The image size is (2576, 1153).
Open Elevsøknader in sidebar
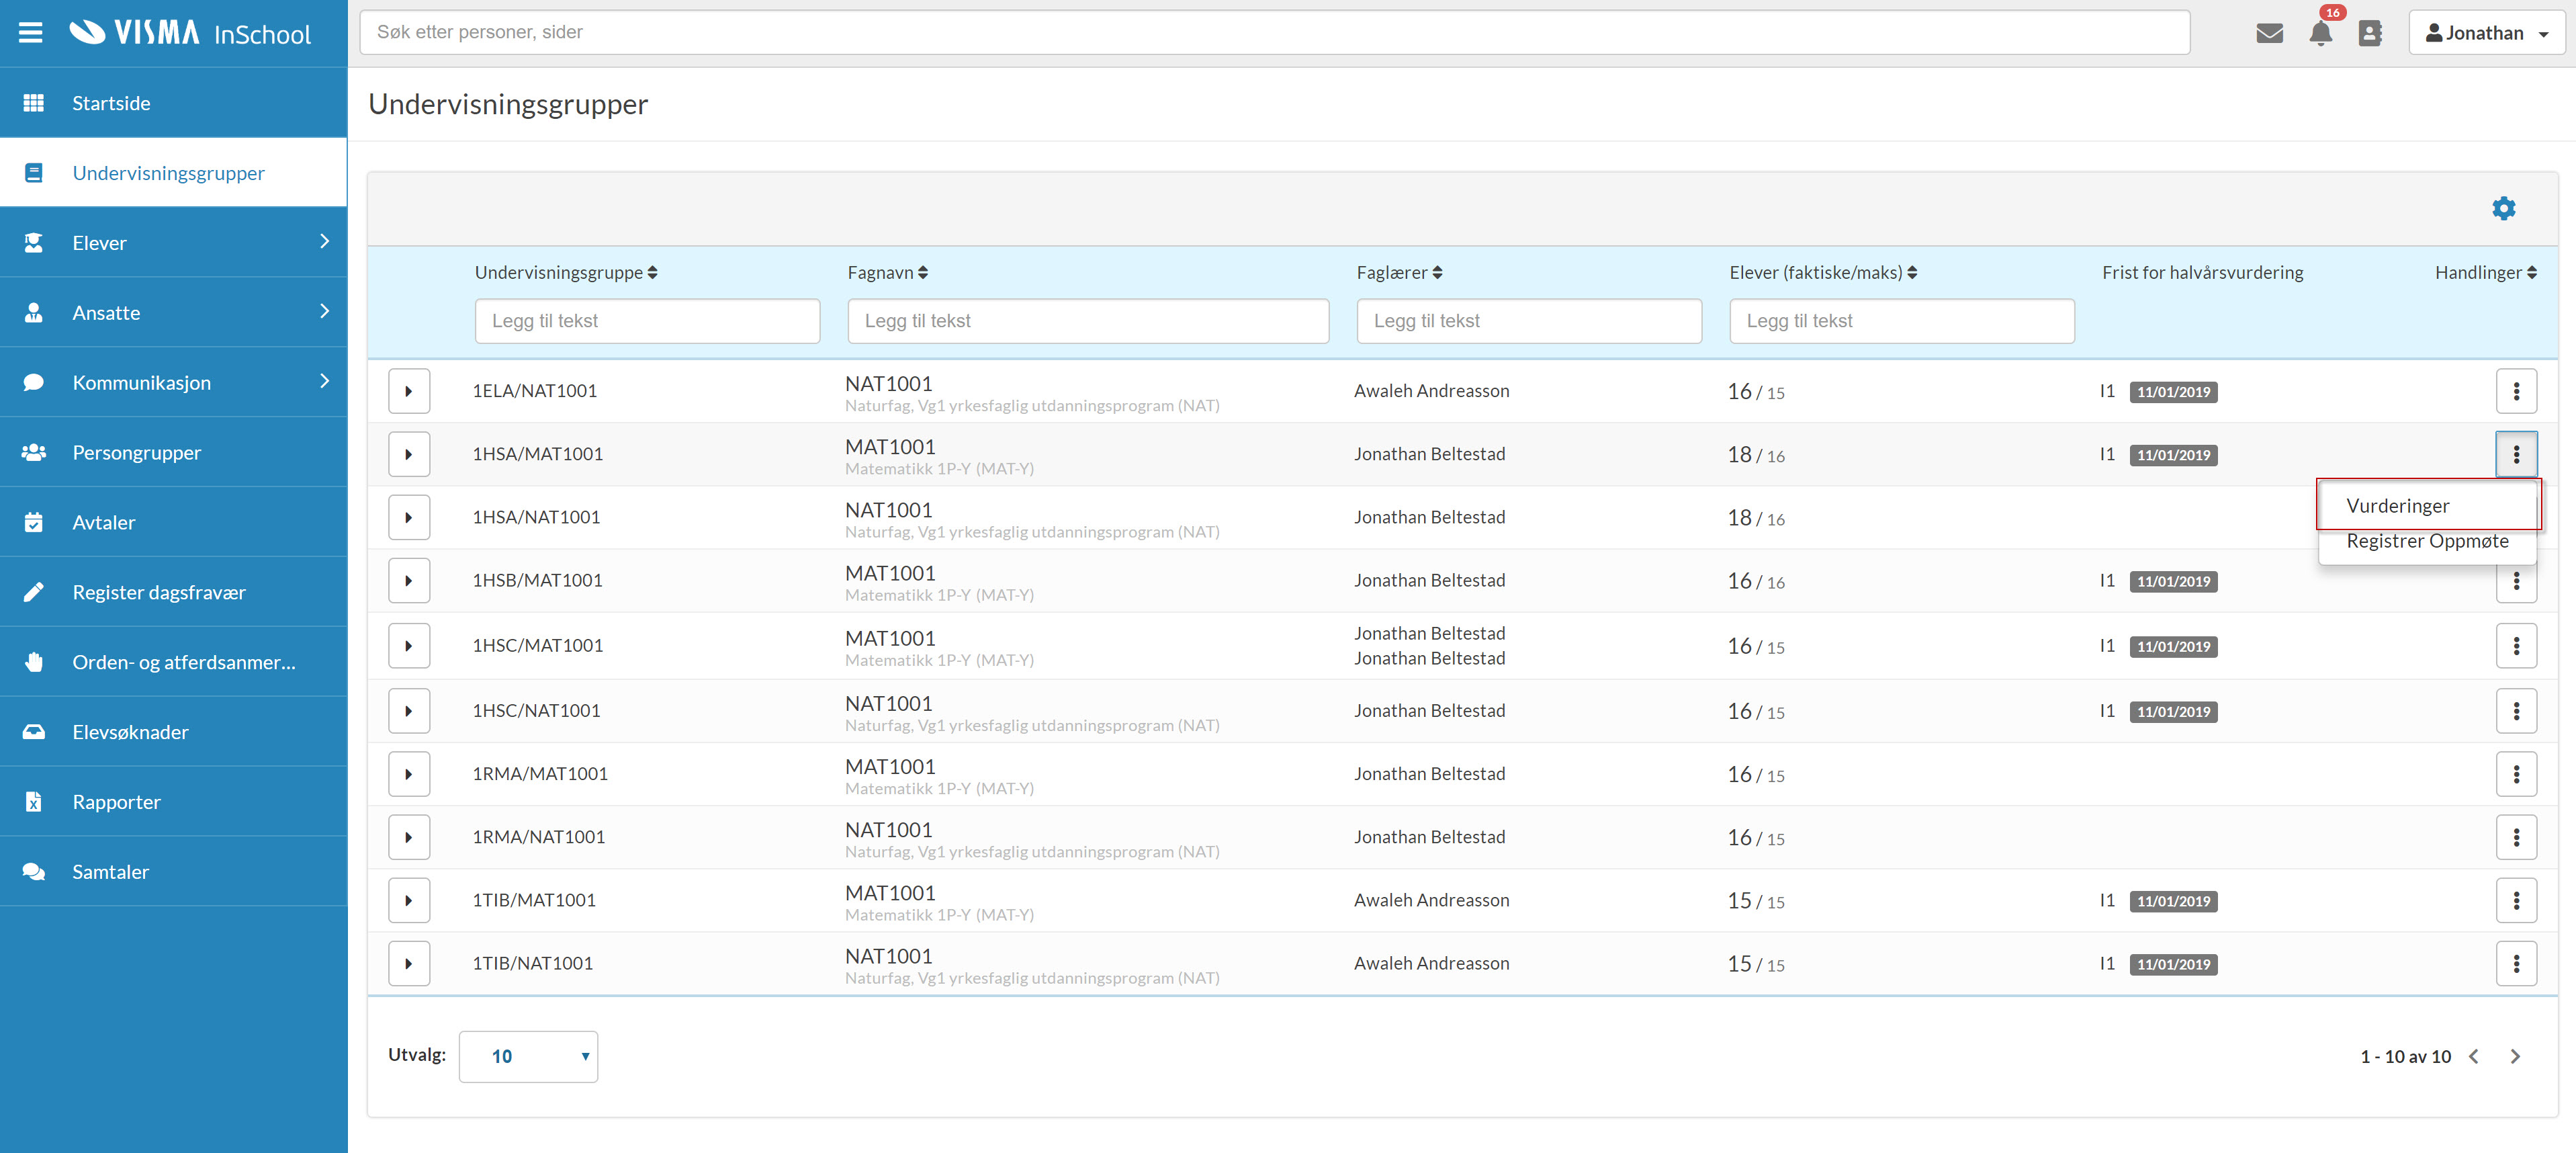173,732
